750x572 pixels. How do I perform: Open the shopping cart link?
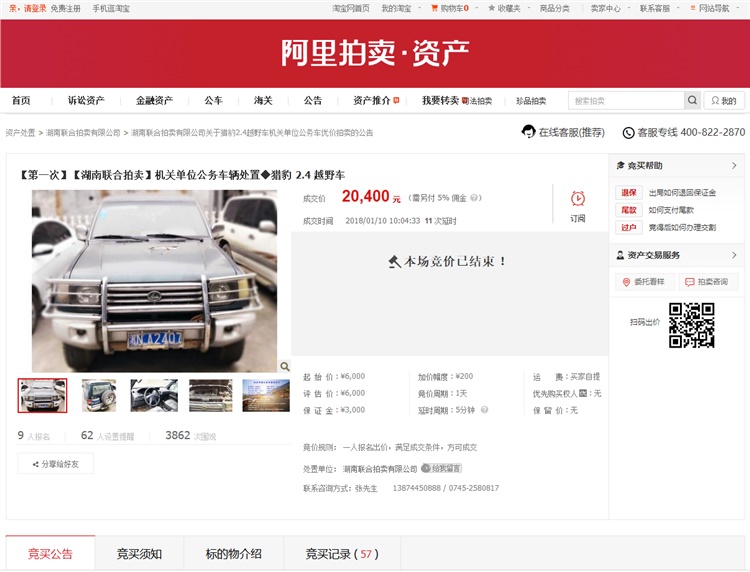pyautogui.click(x=450, y=8)
